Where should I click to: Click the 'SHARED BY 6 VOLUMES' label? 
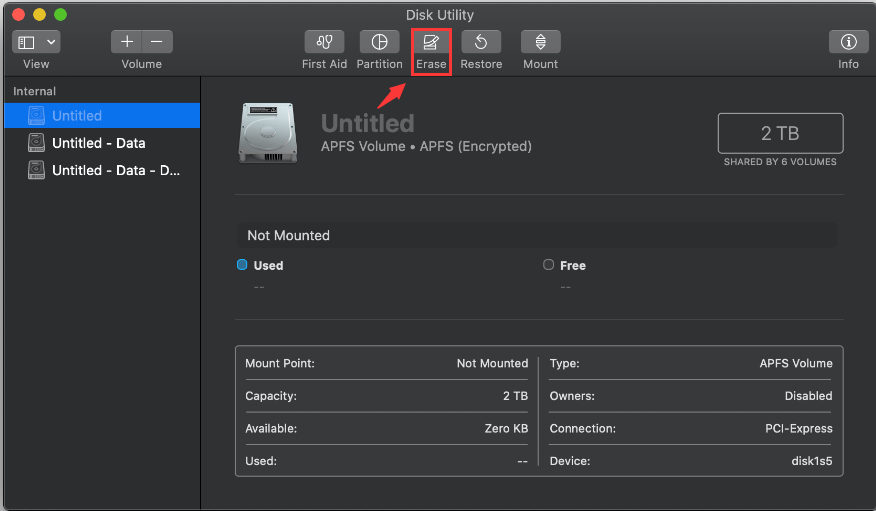(780, 162)
